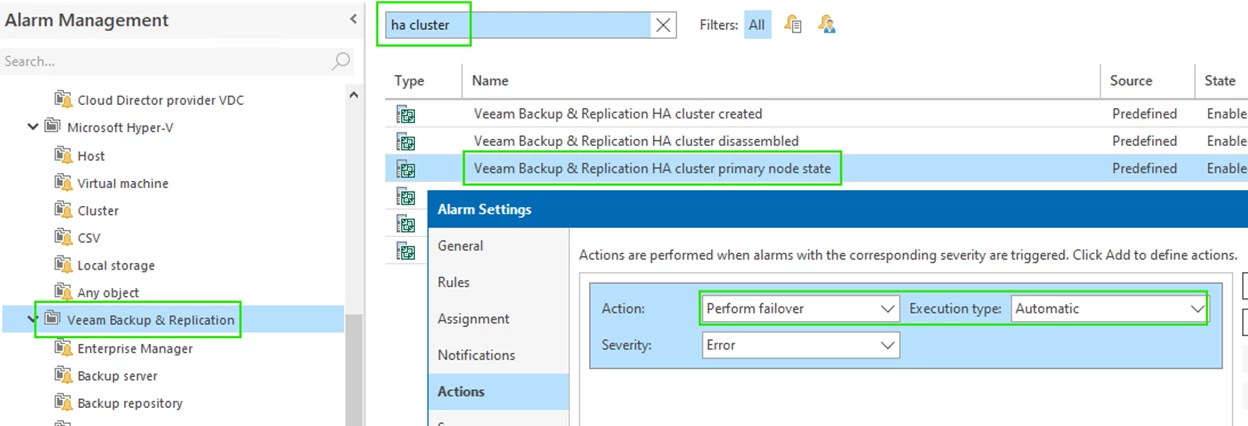Sort alarms by the Name column header
The width and height of the screenshot is (1248, 426).
click(490, 81)
